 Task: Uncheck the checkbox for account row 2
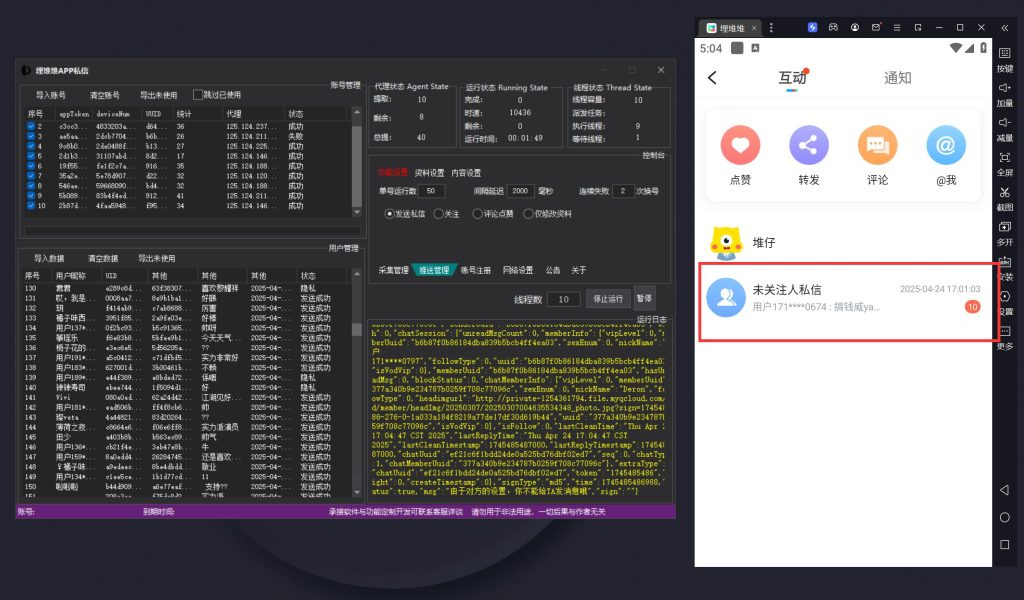31,127
